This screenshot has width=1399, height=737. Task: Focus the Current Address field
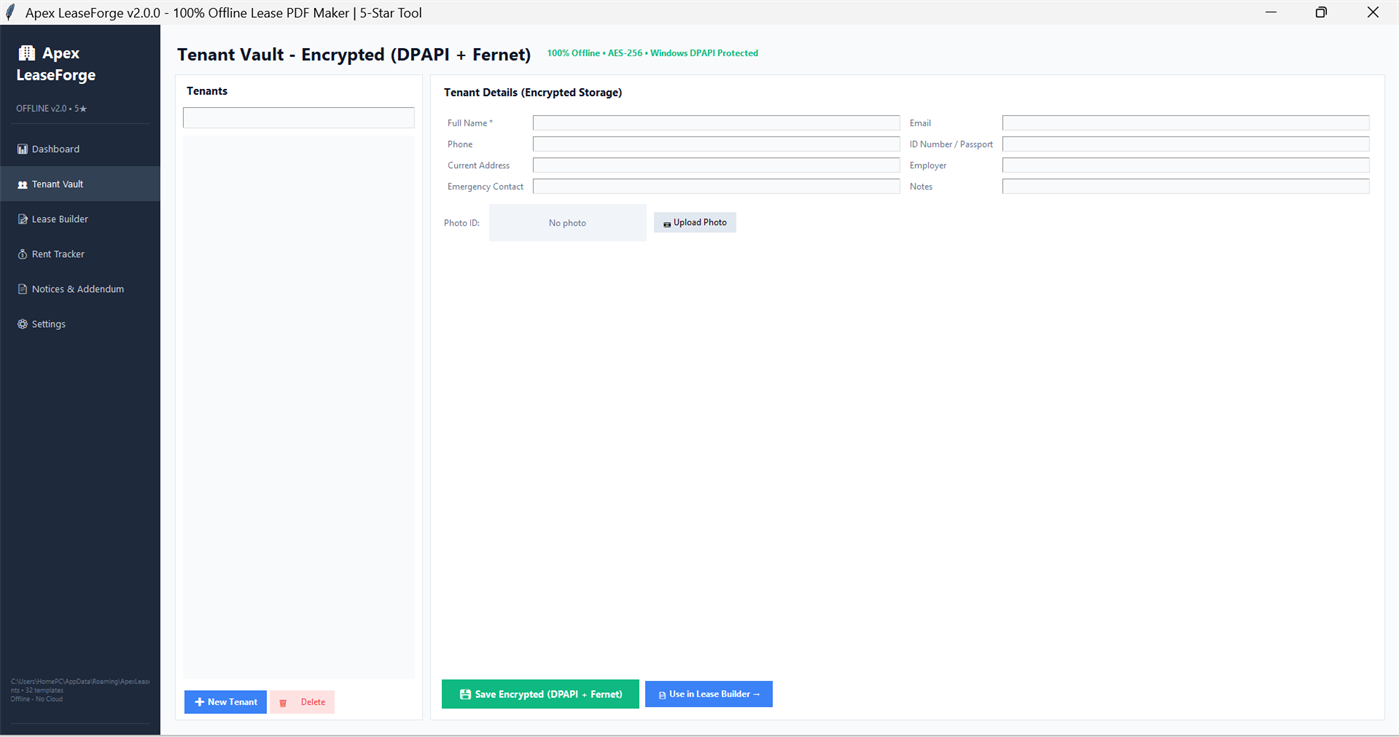(x=716, y=165)
